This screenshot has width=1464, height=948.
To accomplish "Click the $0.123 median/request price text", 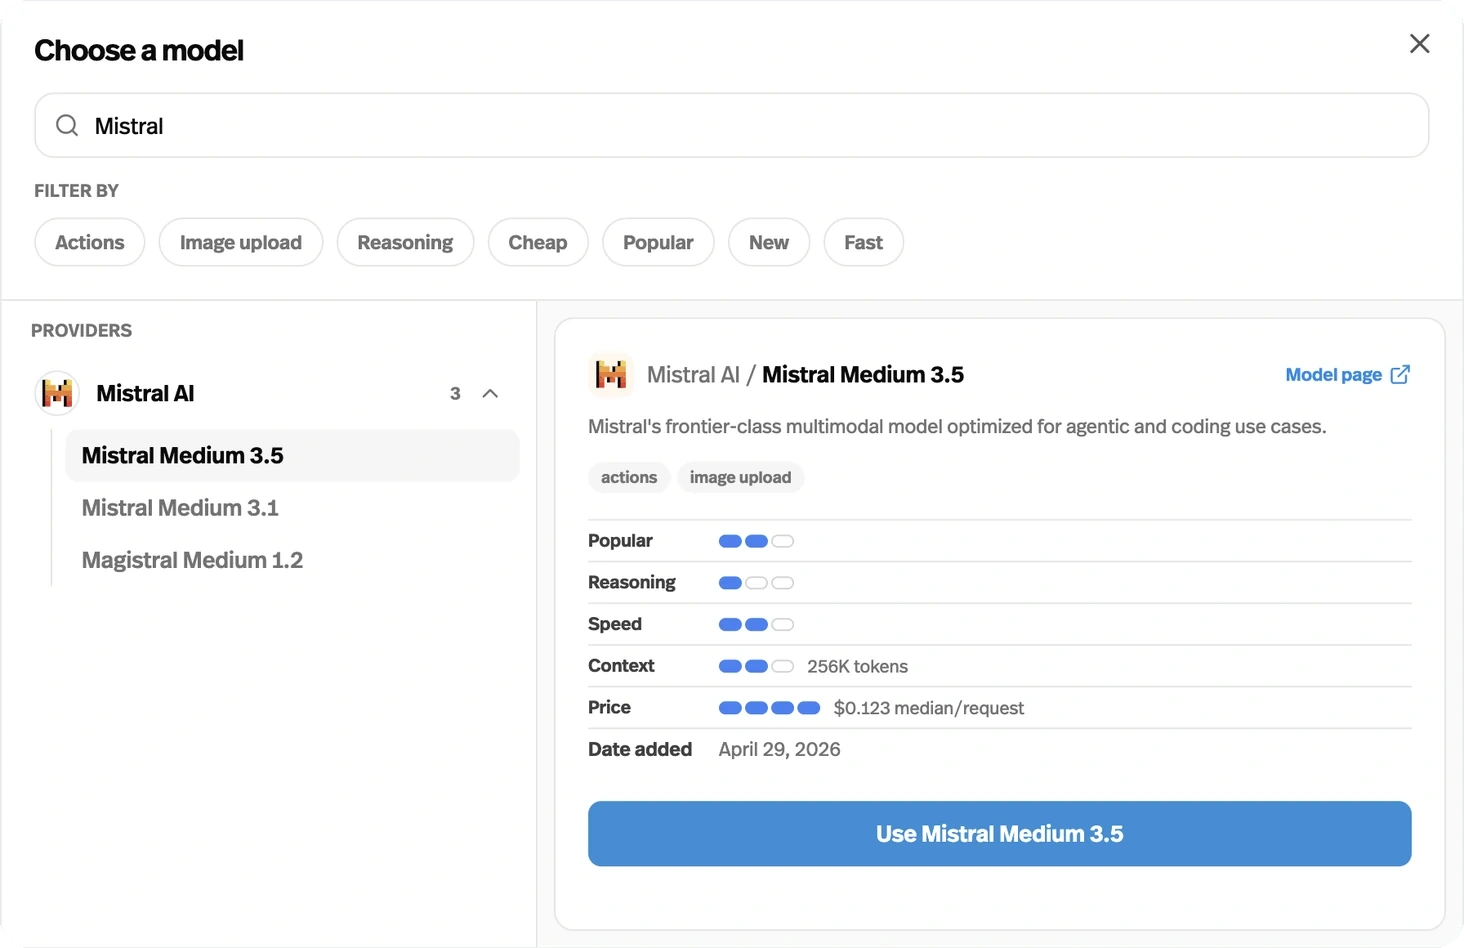I will point(929,708).
